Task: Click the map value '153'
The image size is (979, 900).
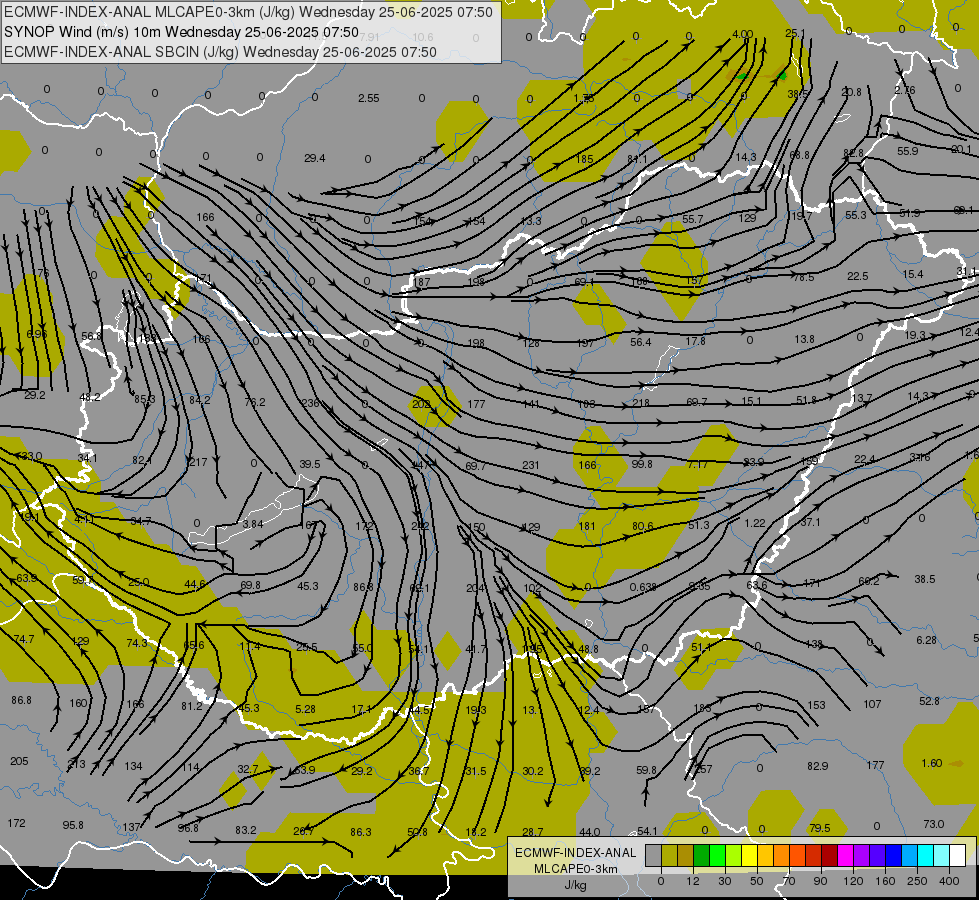Action: click(x=816, y=705)
